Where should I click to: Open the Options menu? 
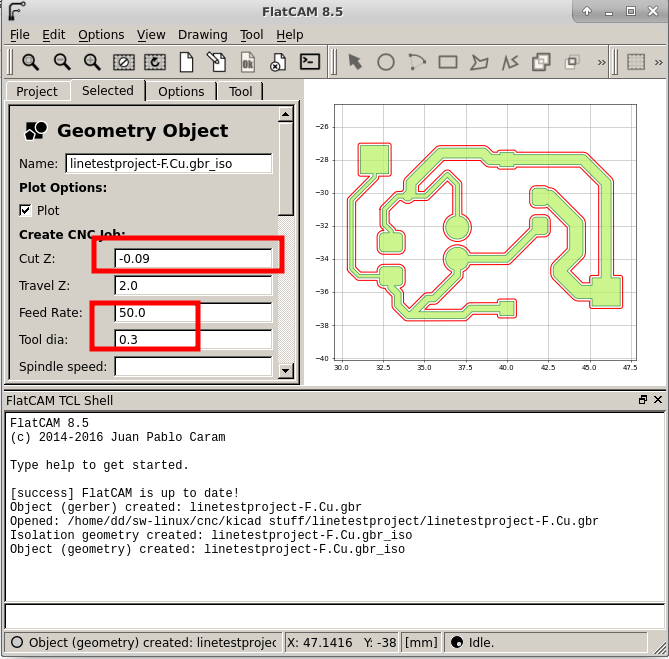point(101,35)
